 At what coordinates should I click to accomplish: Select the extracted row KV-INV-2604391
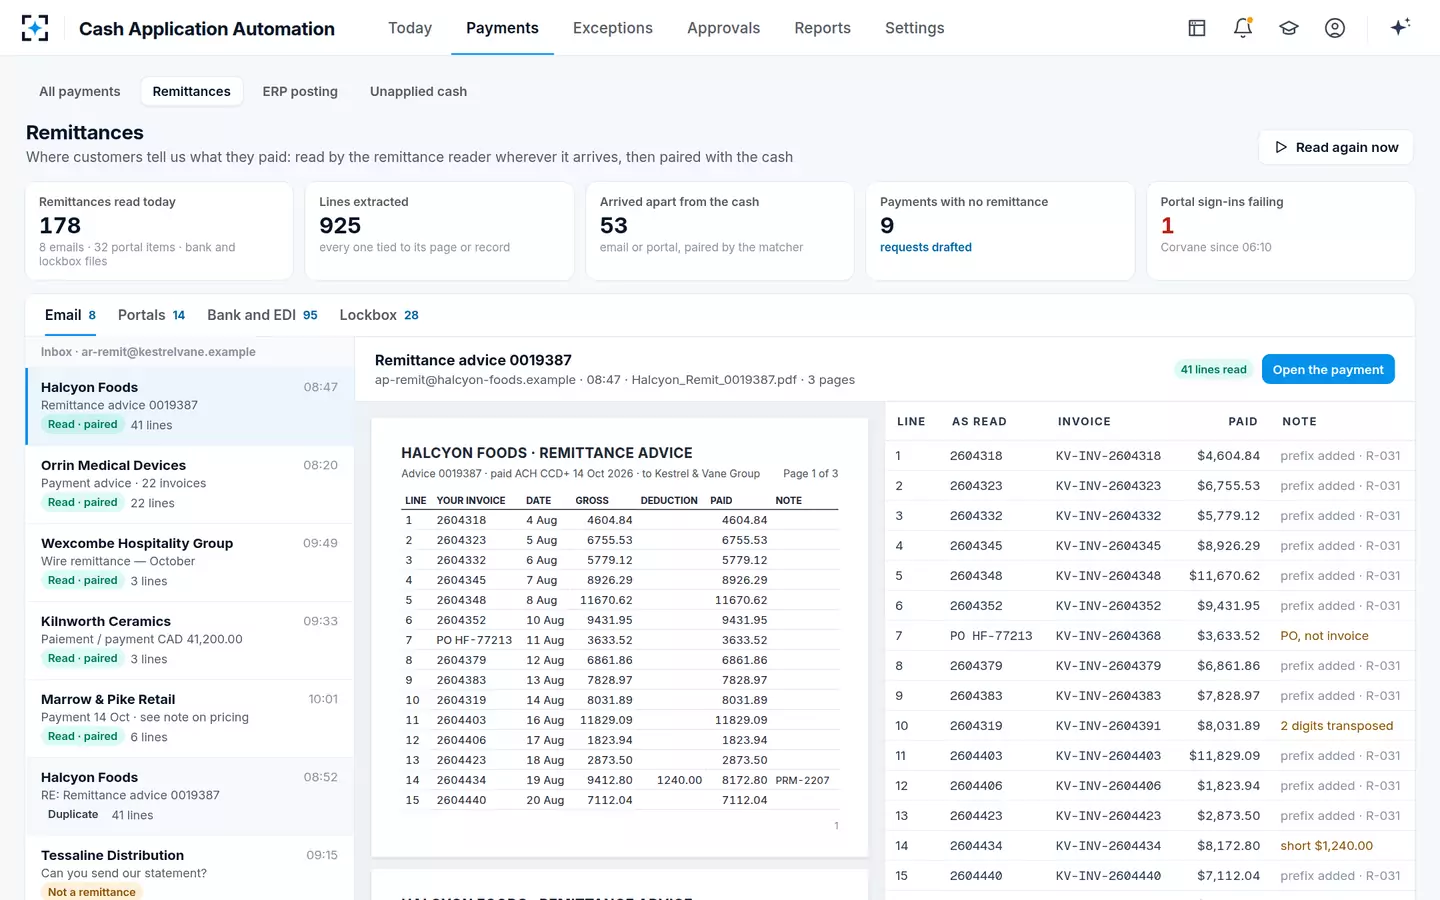(1150, 726)
